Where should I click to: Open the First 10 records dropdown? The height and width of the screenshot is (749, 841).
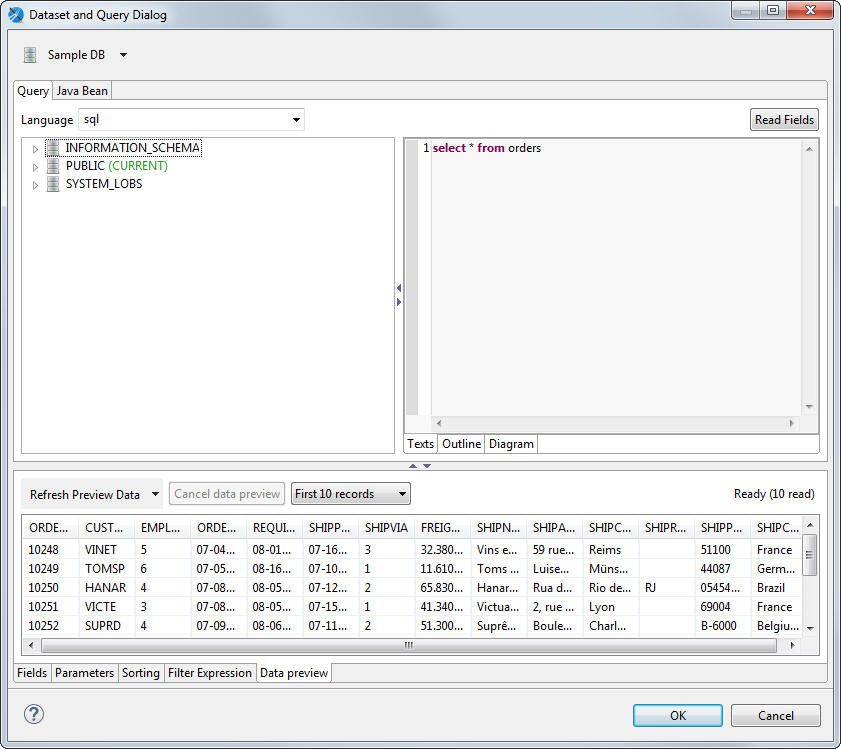(x=351, y=494)
